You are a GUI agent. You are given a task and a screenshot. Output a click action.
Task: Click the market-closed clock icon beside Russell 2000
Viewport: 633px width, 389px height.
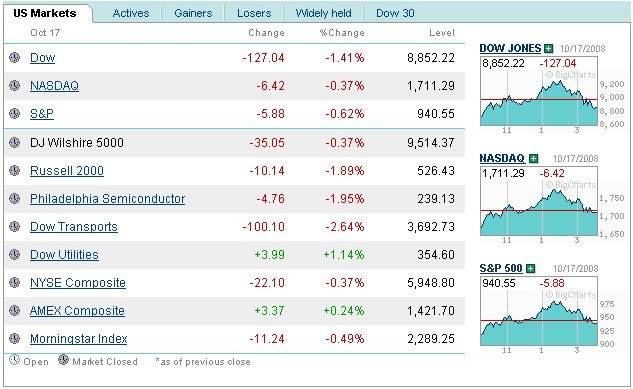tap(15, 171)
